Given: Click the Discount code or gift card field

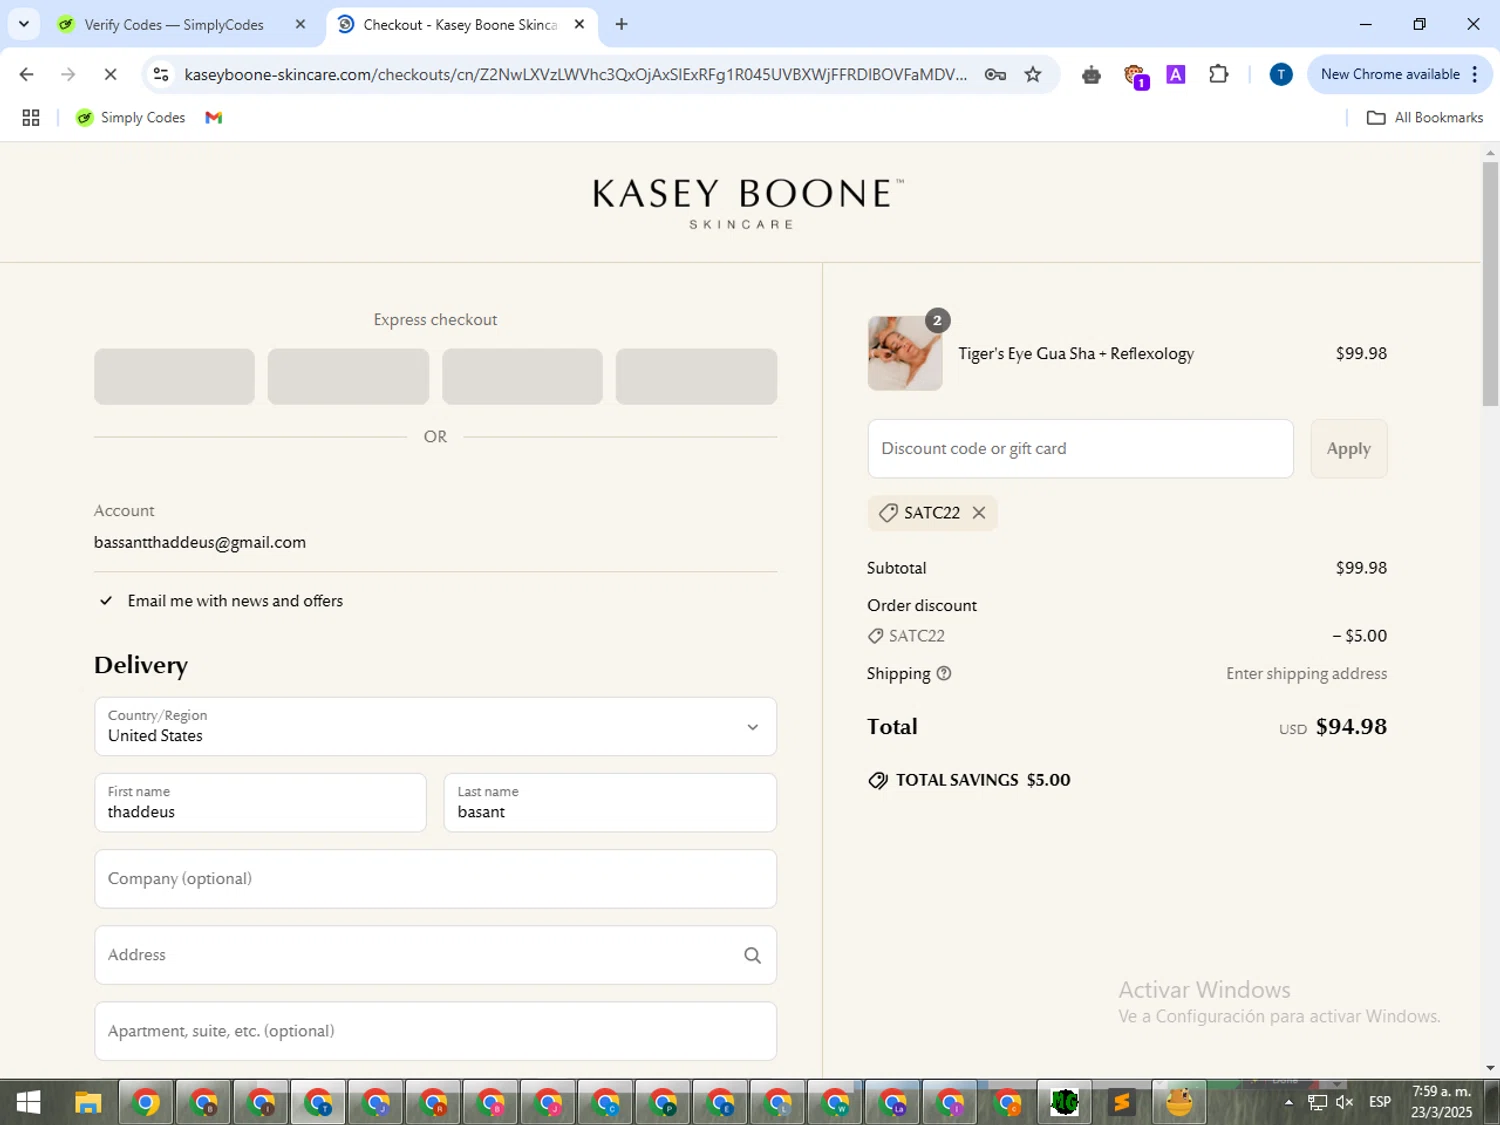Looking at the screenshot, I should [x=1080, y=449].
